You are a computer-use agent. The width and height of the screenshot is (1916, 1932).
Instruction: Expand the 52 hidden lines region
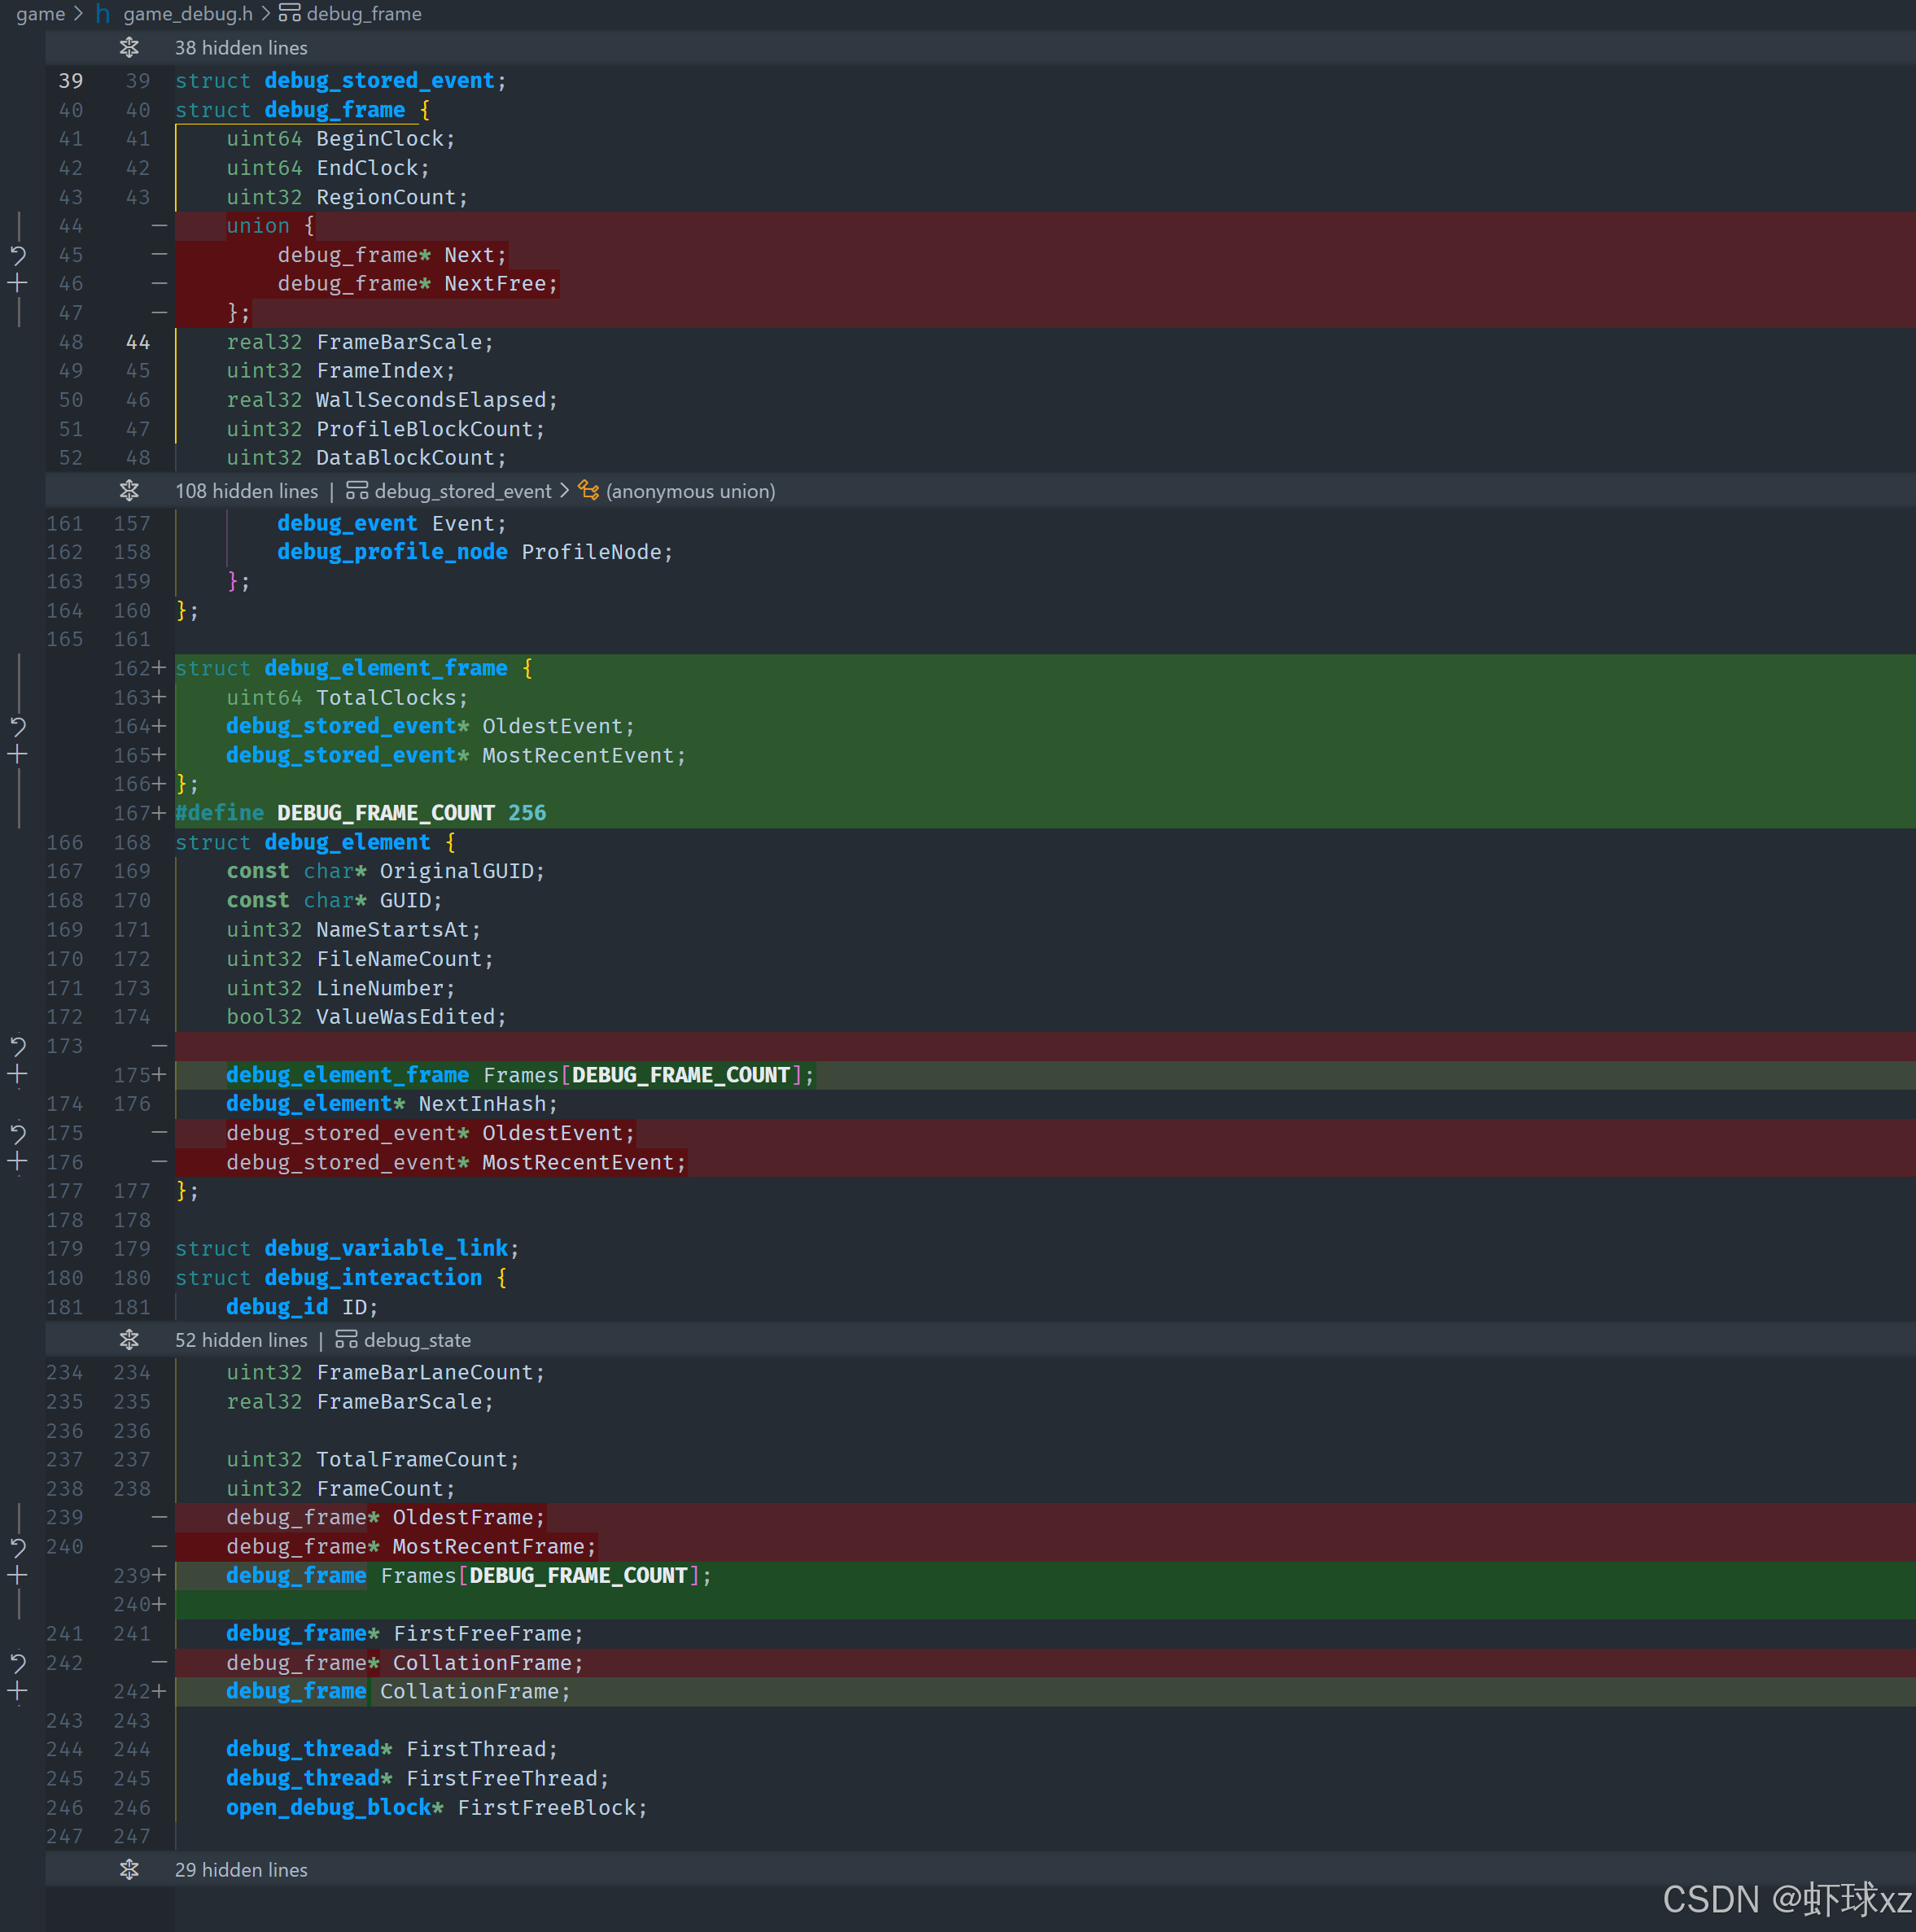pyautogui.click(x=129, y=1340)
